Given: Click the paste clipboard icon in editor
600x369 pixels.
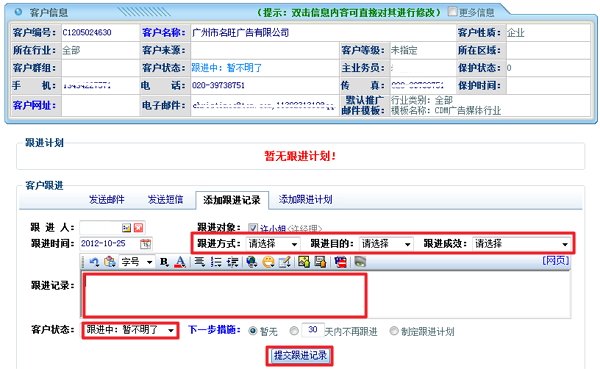Looking at the screenshot, I should 110,262.
